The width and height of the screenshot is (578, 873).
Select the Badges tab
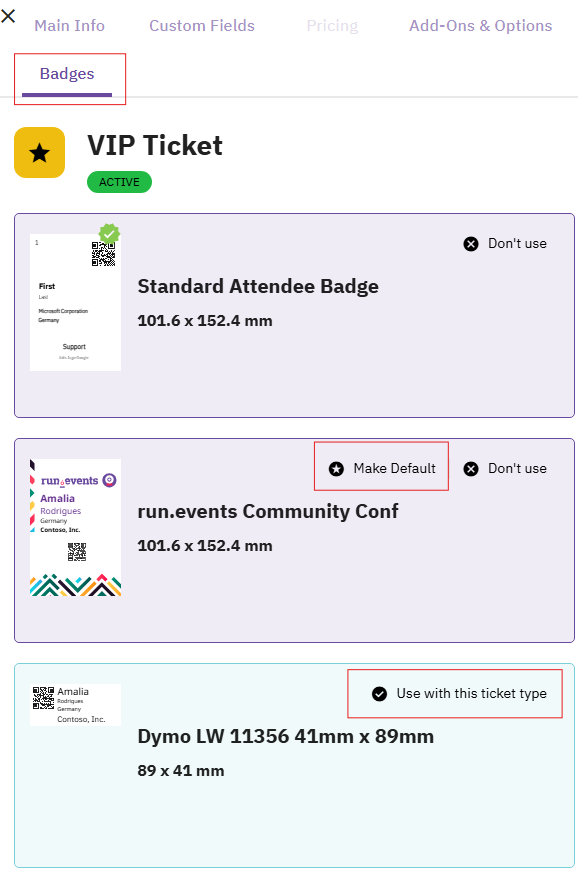(67, 74)
